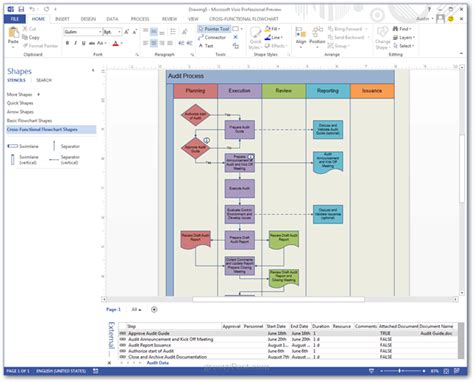The width and height of the screenshot is (474, 382).
Task: Click the macro recording icon in status bar
Action: pyautogui.click(x=95, y=371)
